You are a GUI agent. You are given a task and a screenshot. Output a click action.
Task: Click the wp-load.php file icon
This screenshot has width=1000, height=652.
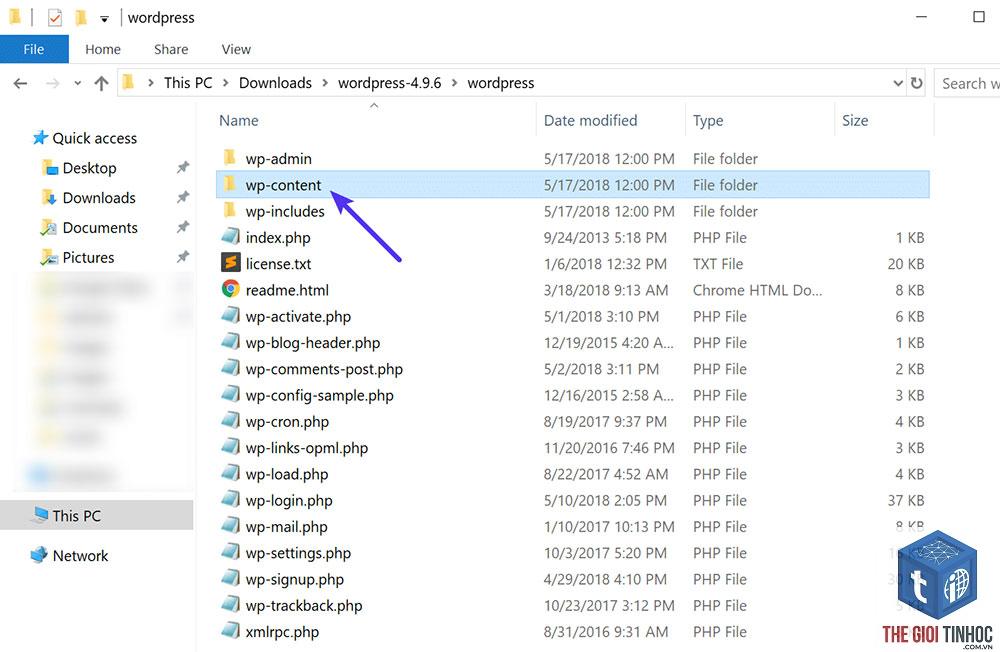tap(230, 473)
